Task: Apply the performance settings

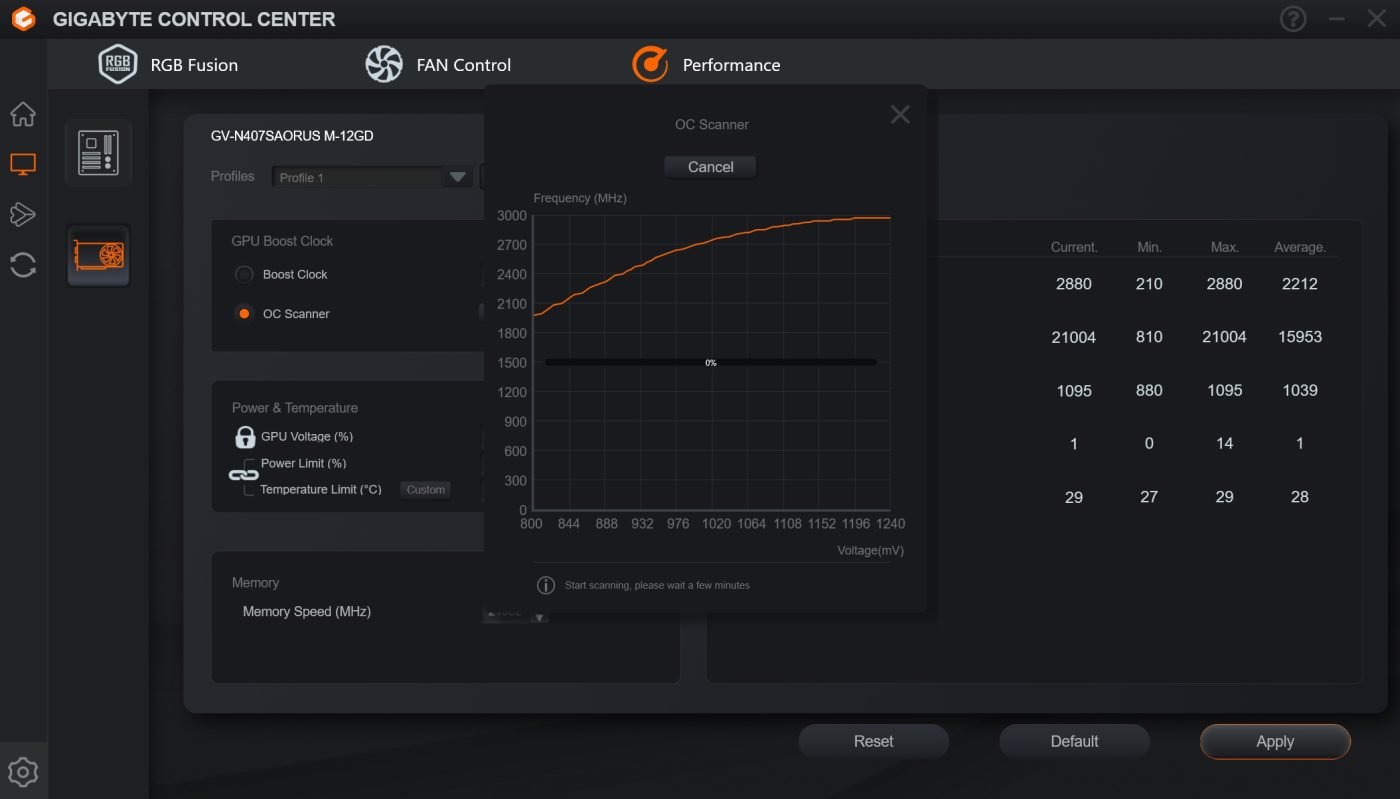Action: tap(1275, 741)
